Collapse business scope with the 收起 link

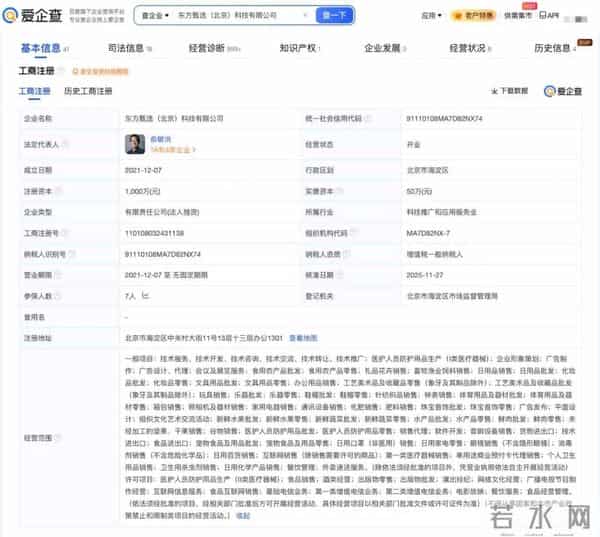[x=243, y=516]
